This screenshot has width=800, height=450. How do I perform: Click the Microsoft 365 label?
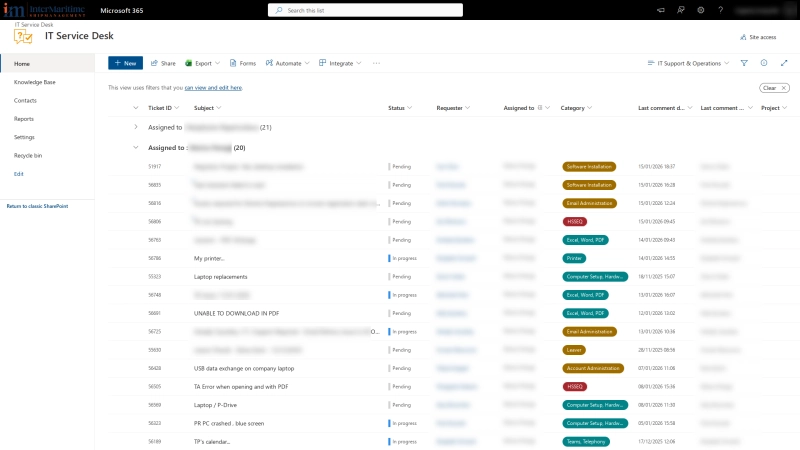click(x=121, y=10)
